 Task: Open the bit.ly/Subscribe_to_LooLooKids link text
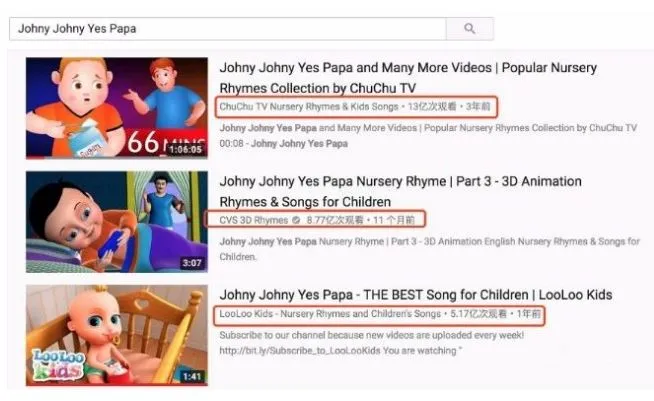tap(300, 351)
